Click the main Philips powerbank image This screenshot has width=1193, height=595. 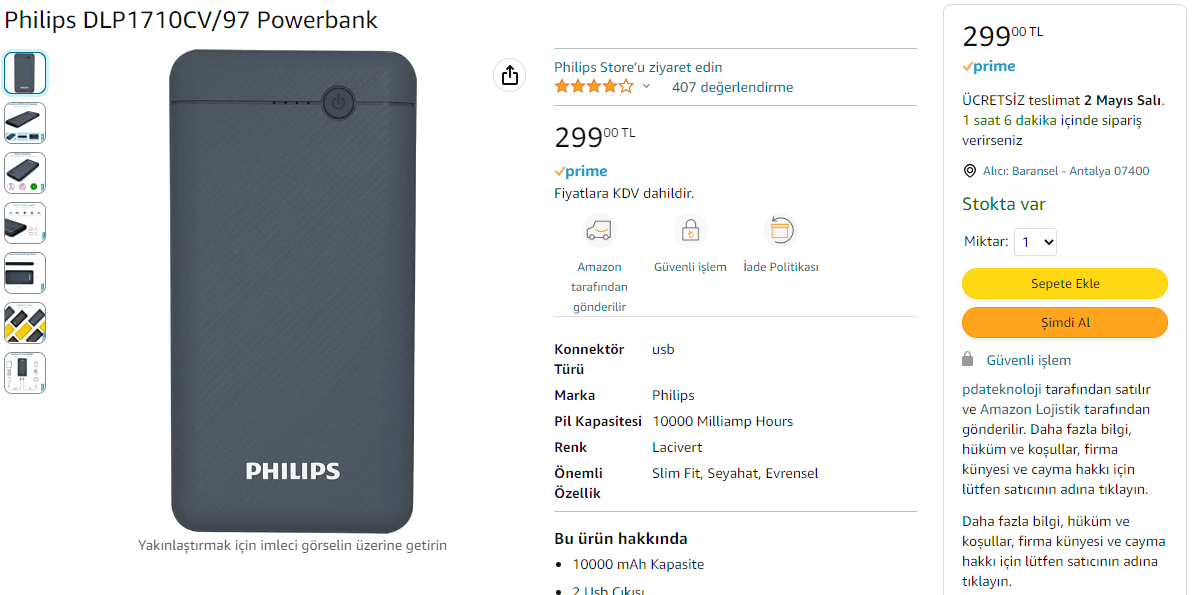pos(292,291)
